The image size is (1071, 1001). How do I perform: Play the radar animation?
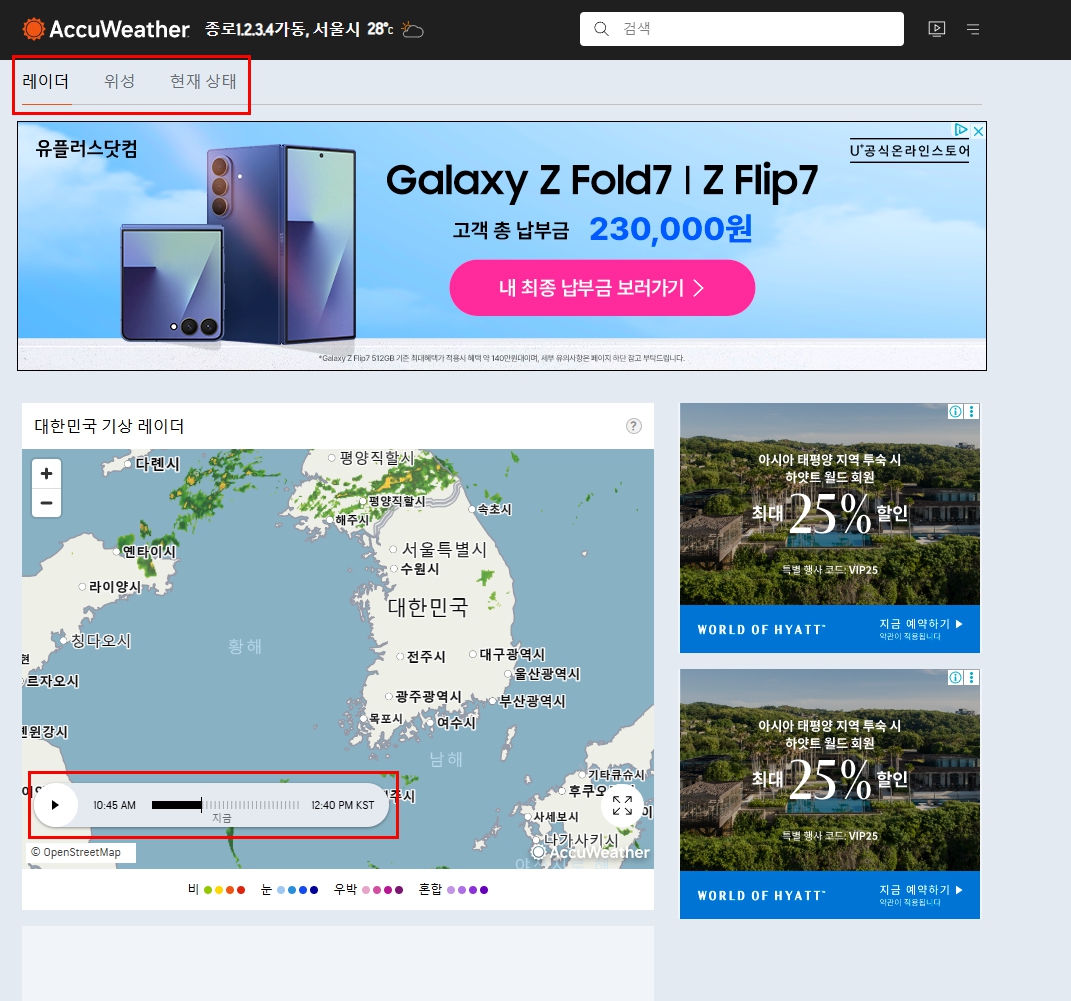(55, 805)
